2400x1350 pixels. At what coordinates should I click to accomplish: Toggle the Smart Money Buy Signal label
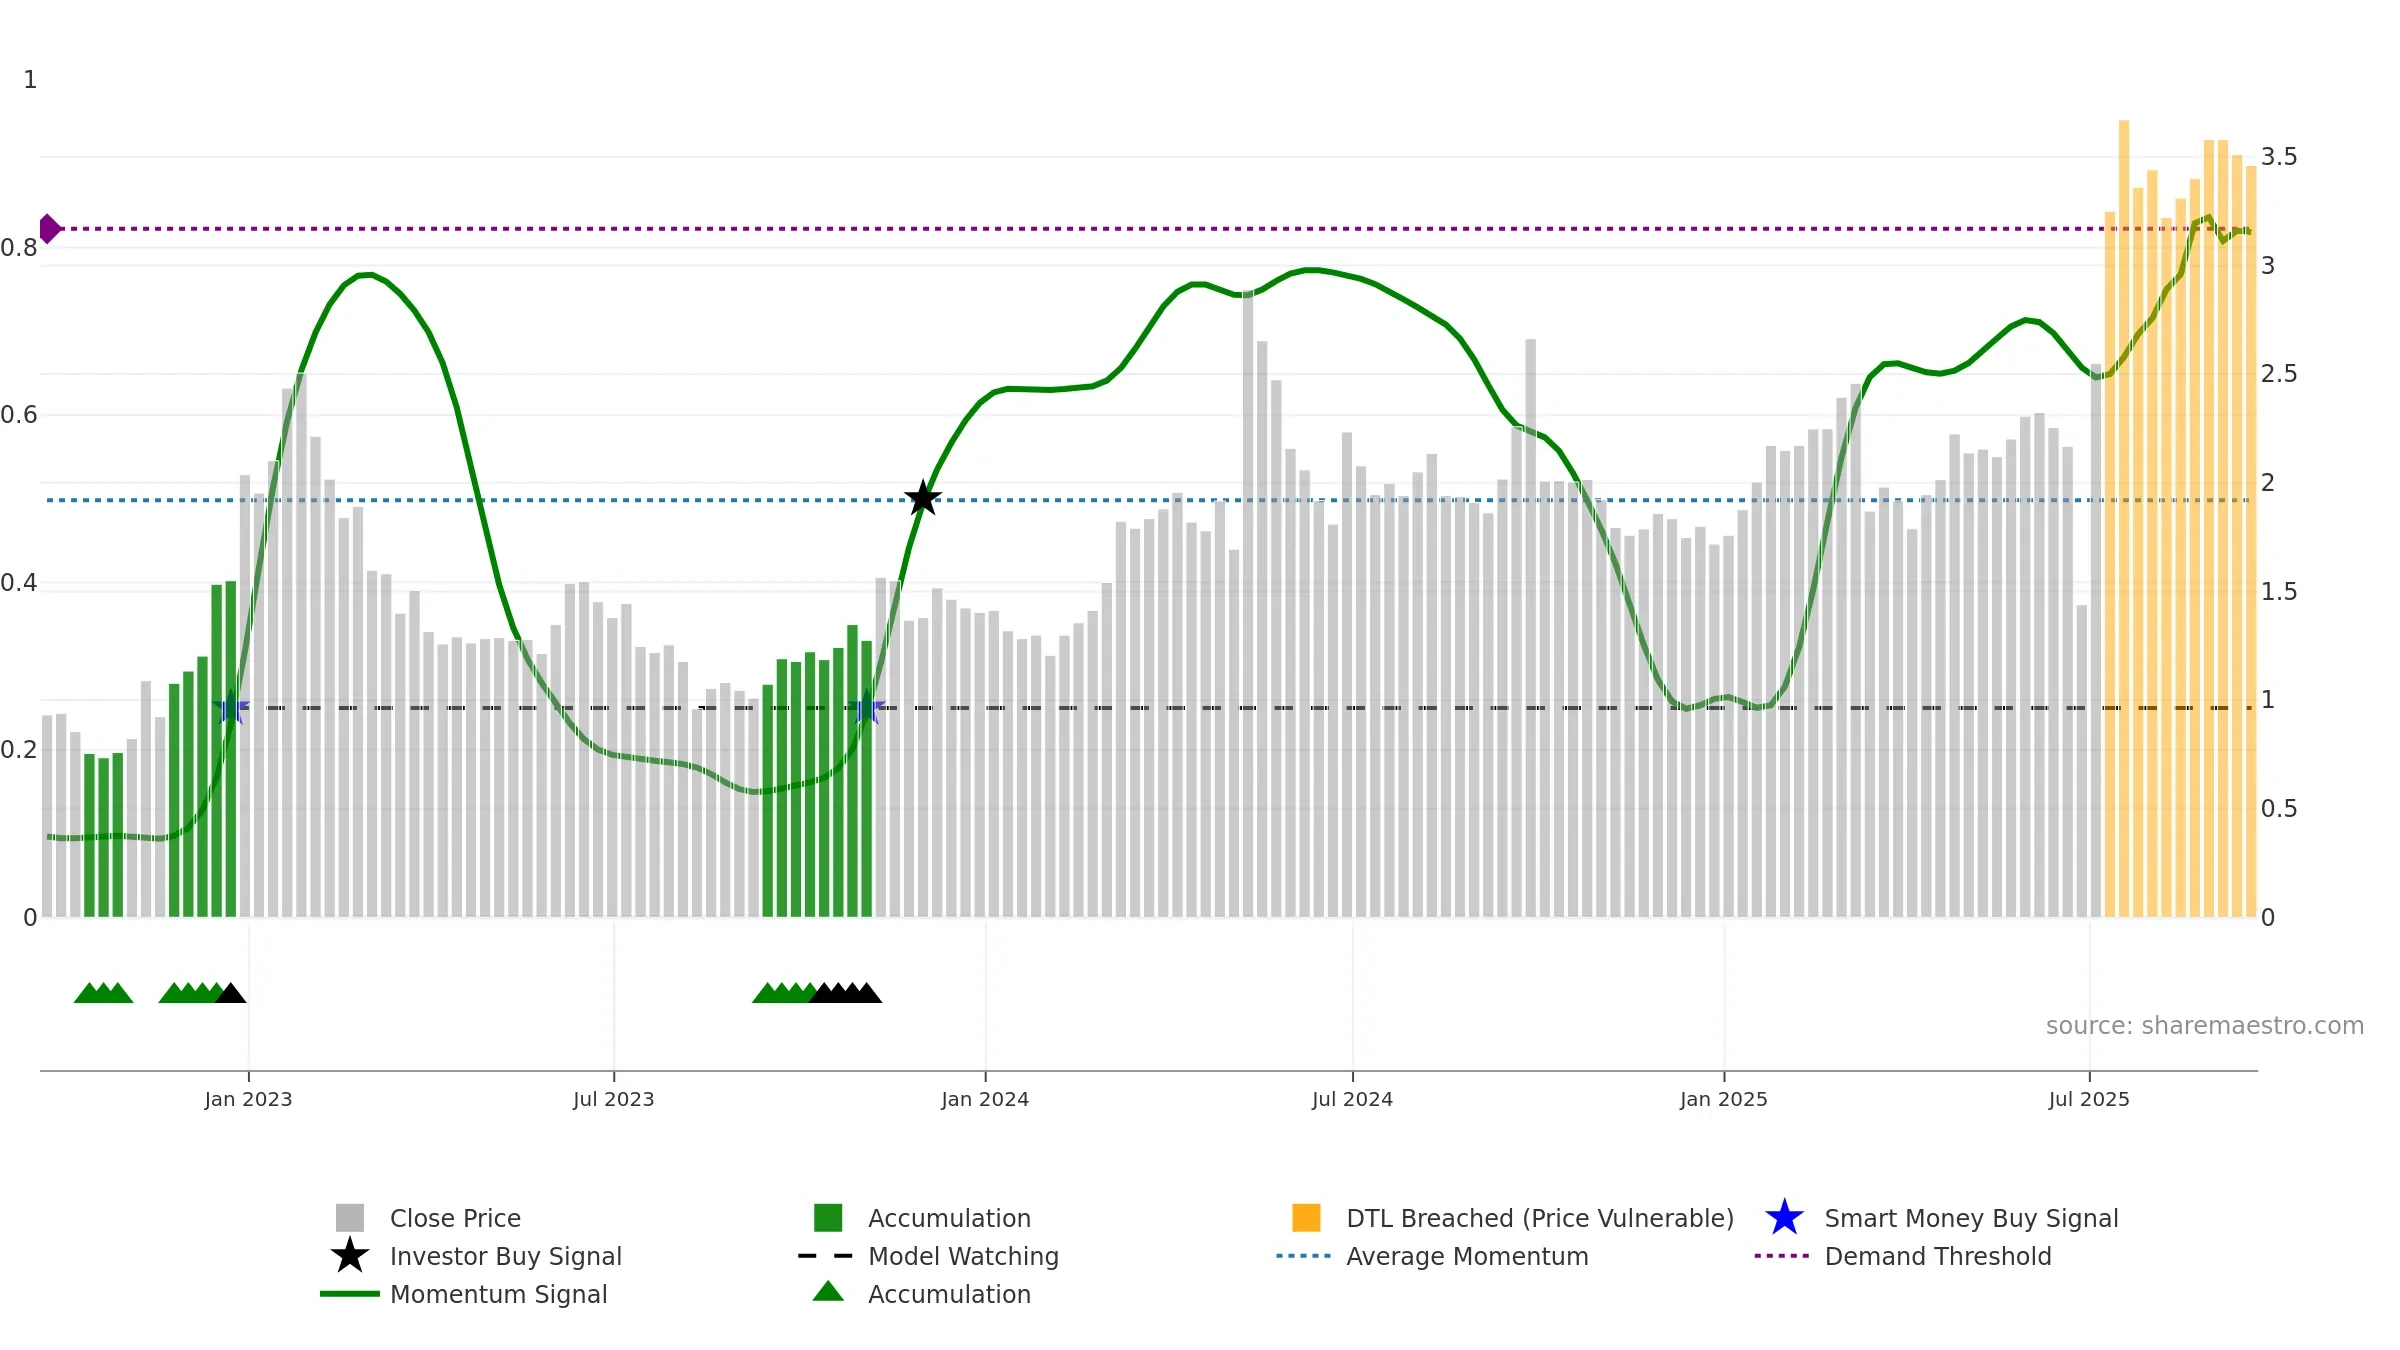(x=1971, y=1218)
